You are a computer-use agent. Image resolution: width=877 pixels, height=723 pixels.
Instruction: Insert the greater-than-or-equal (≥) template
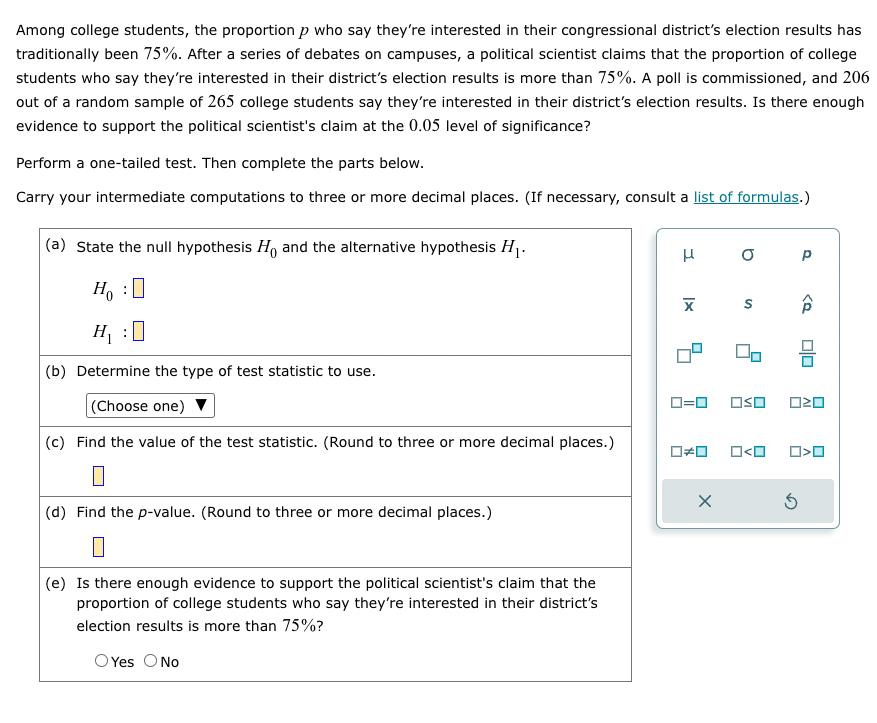tap(806, 402)
